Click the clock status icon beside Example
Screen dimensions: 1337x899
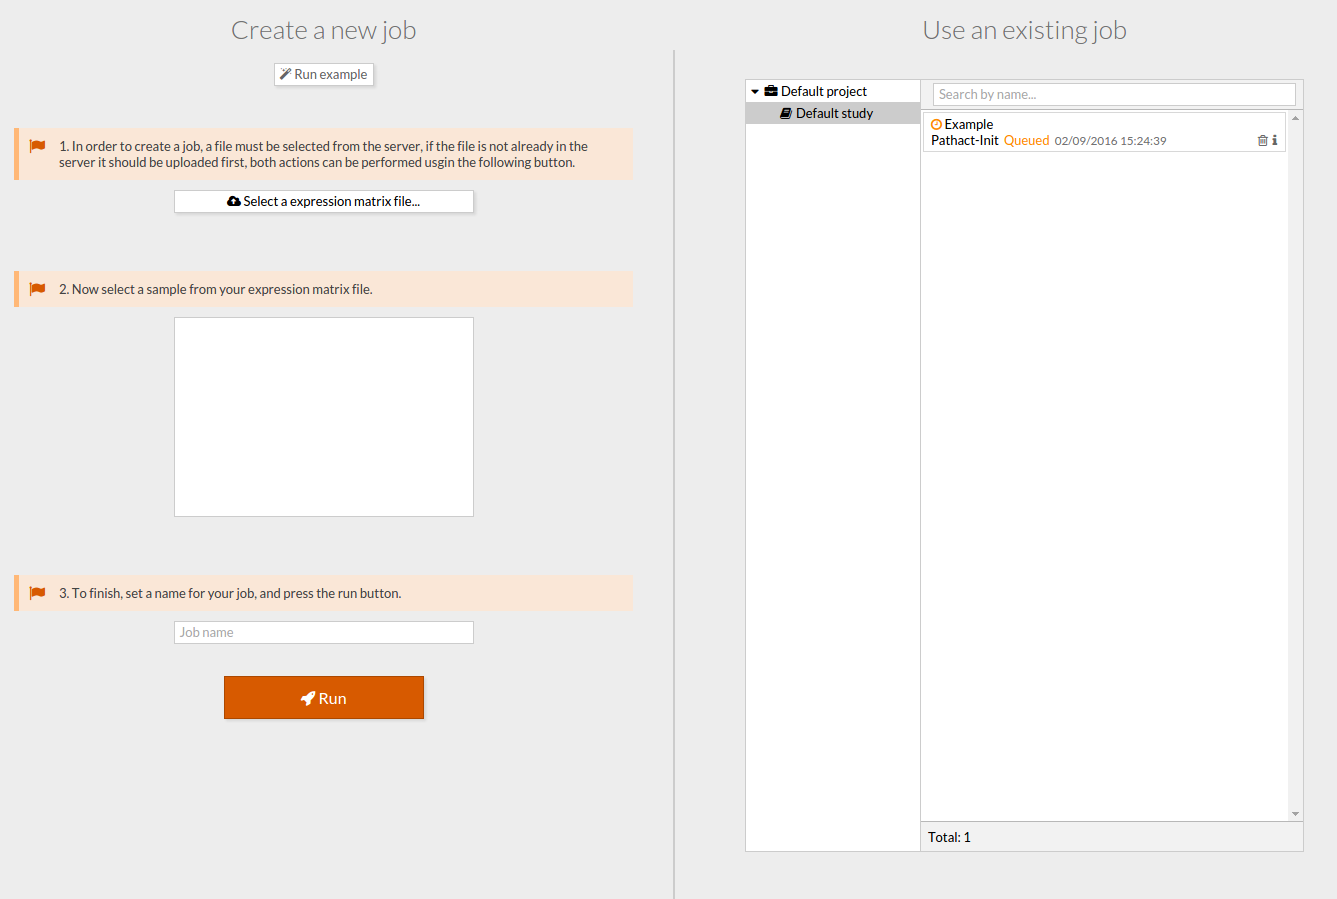pos(936,125)
